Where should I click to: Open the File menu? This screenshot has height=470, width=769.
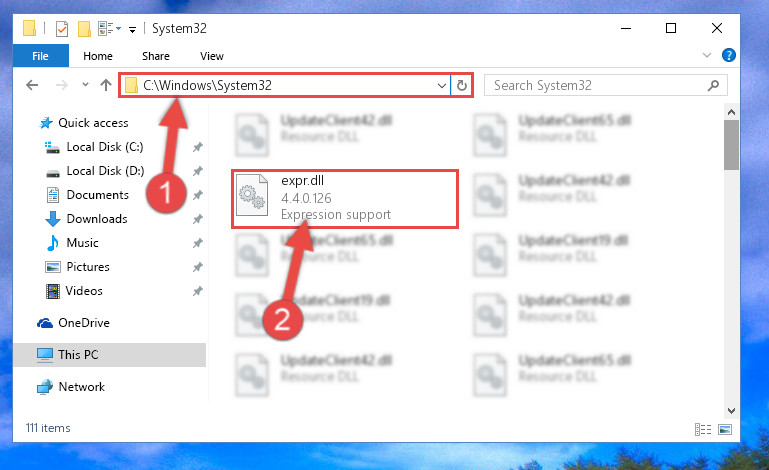41,56
